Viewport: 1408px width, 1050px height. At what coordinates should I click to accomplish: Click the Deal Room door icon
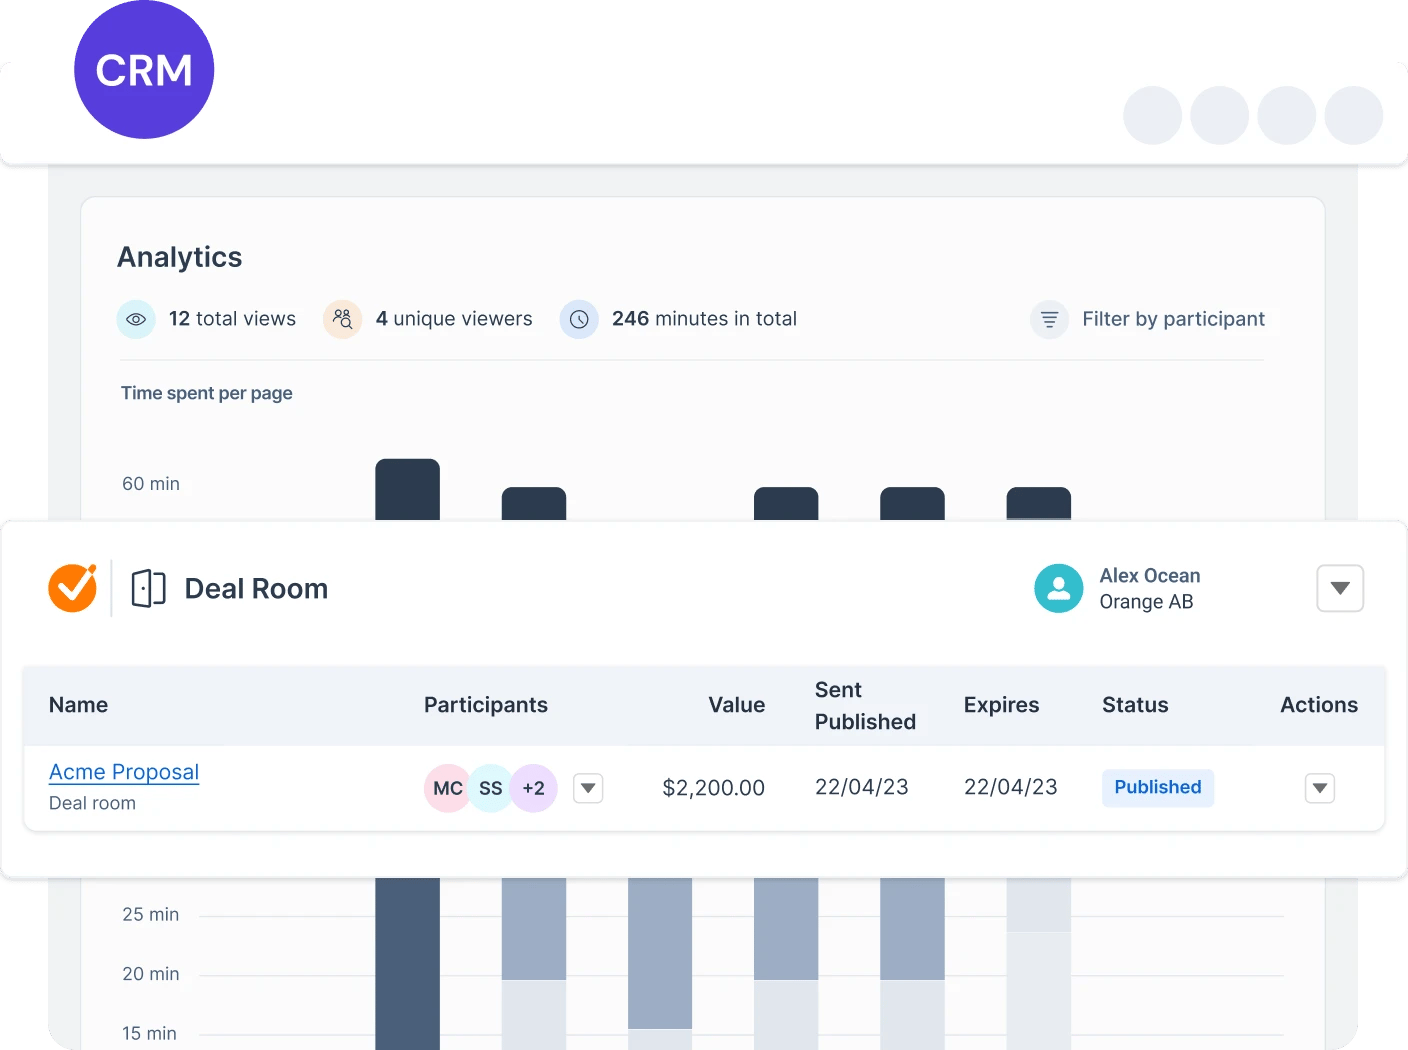(148, 588)
